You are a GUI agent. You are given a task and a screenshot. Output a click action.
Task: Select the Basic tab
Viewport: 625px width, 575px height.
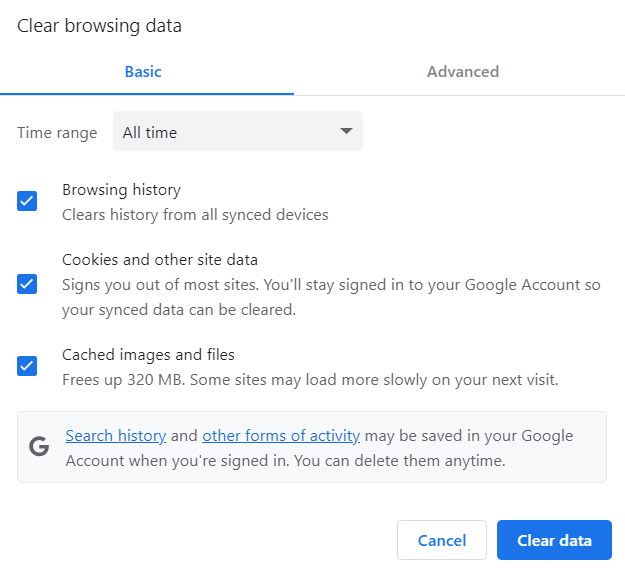coord(143,72)
